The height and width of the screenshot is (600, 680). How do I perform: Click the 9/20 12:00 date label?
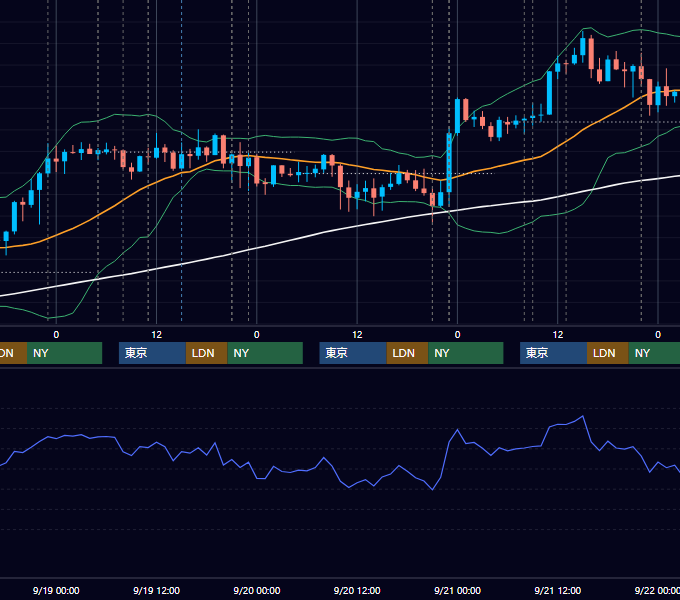[x=357, y=590]
